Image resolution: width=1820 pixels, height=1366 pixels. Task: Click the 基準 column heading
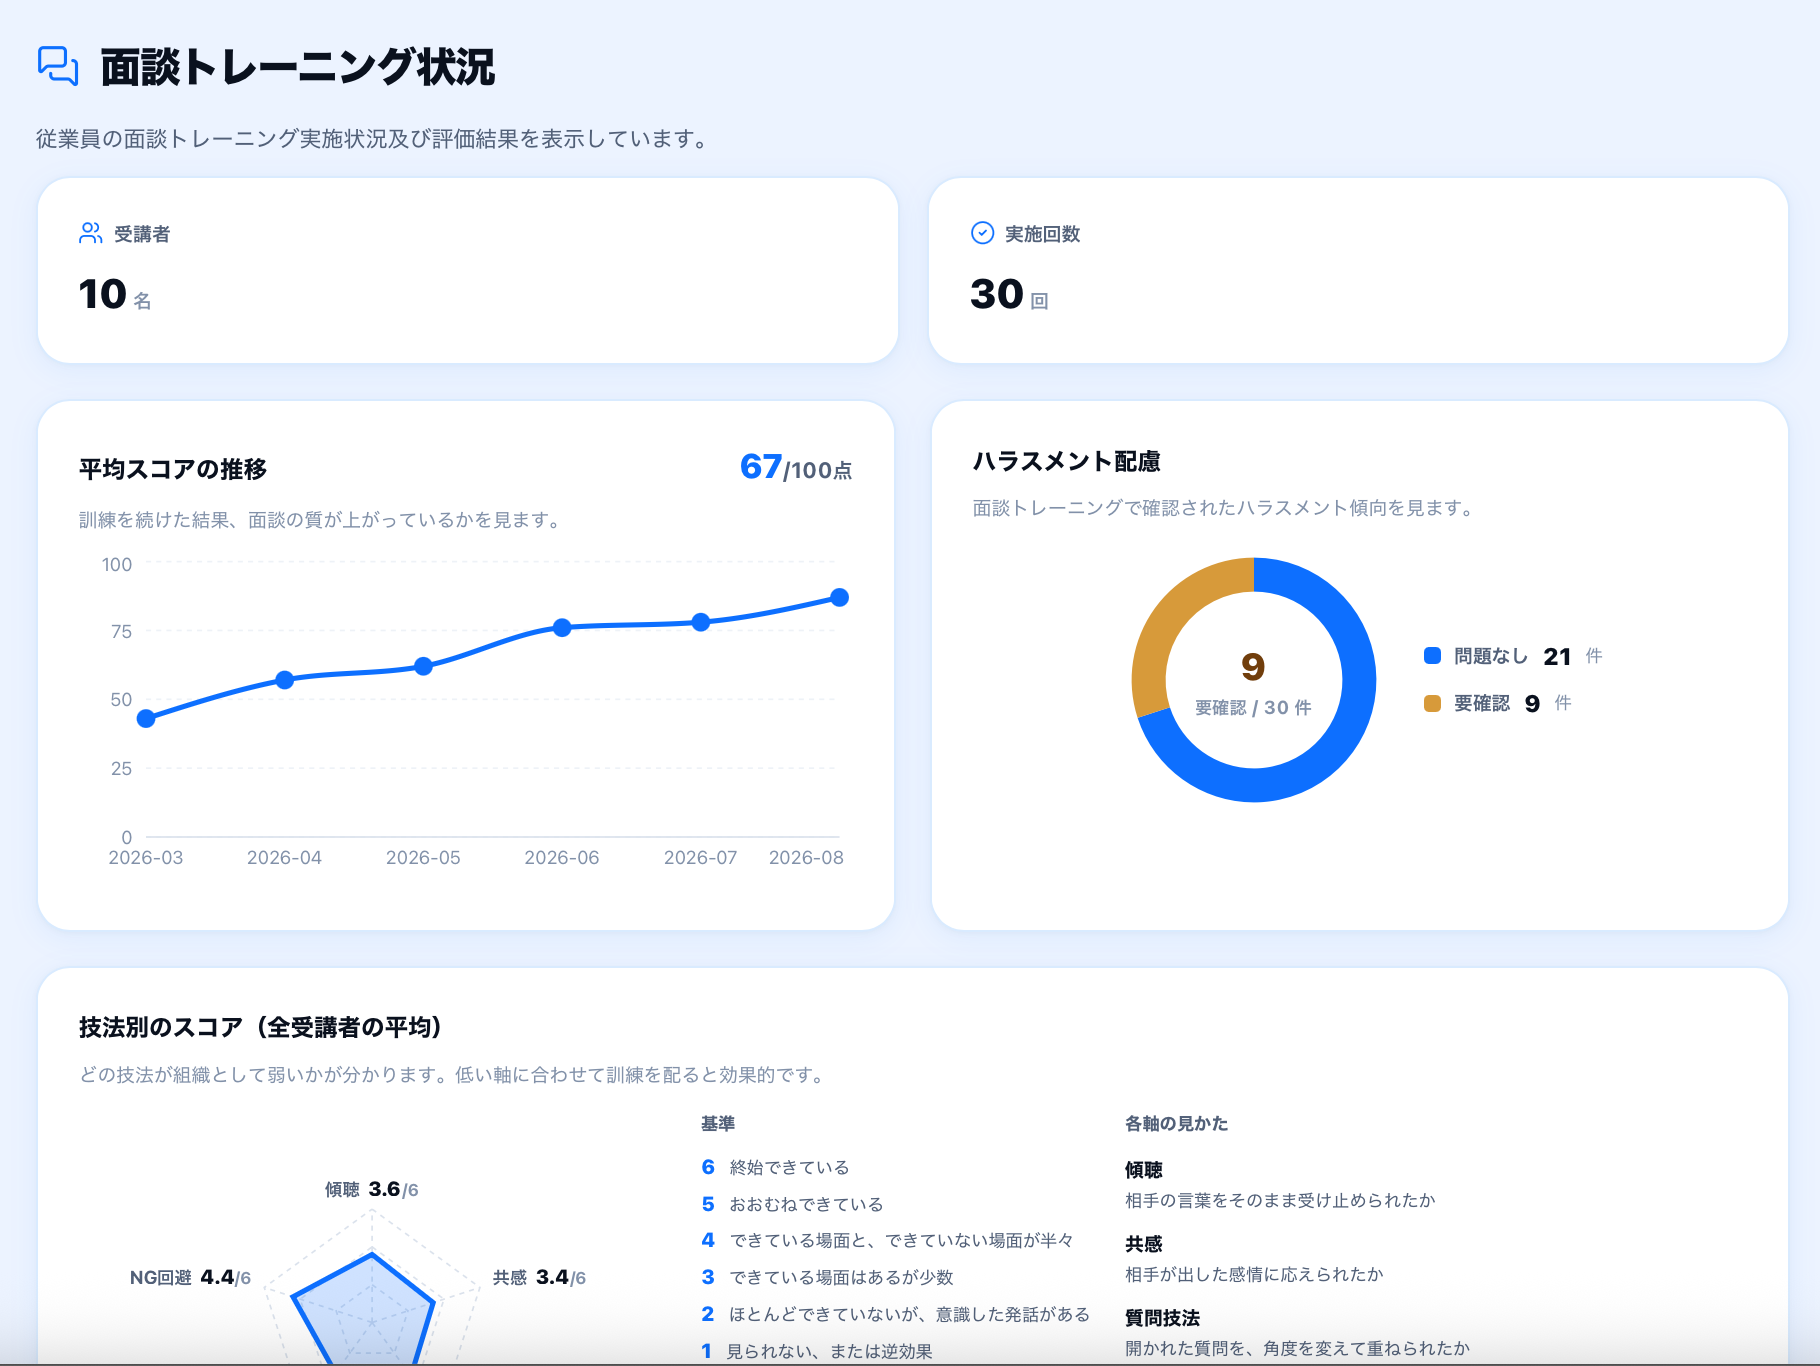point(718,1123)
